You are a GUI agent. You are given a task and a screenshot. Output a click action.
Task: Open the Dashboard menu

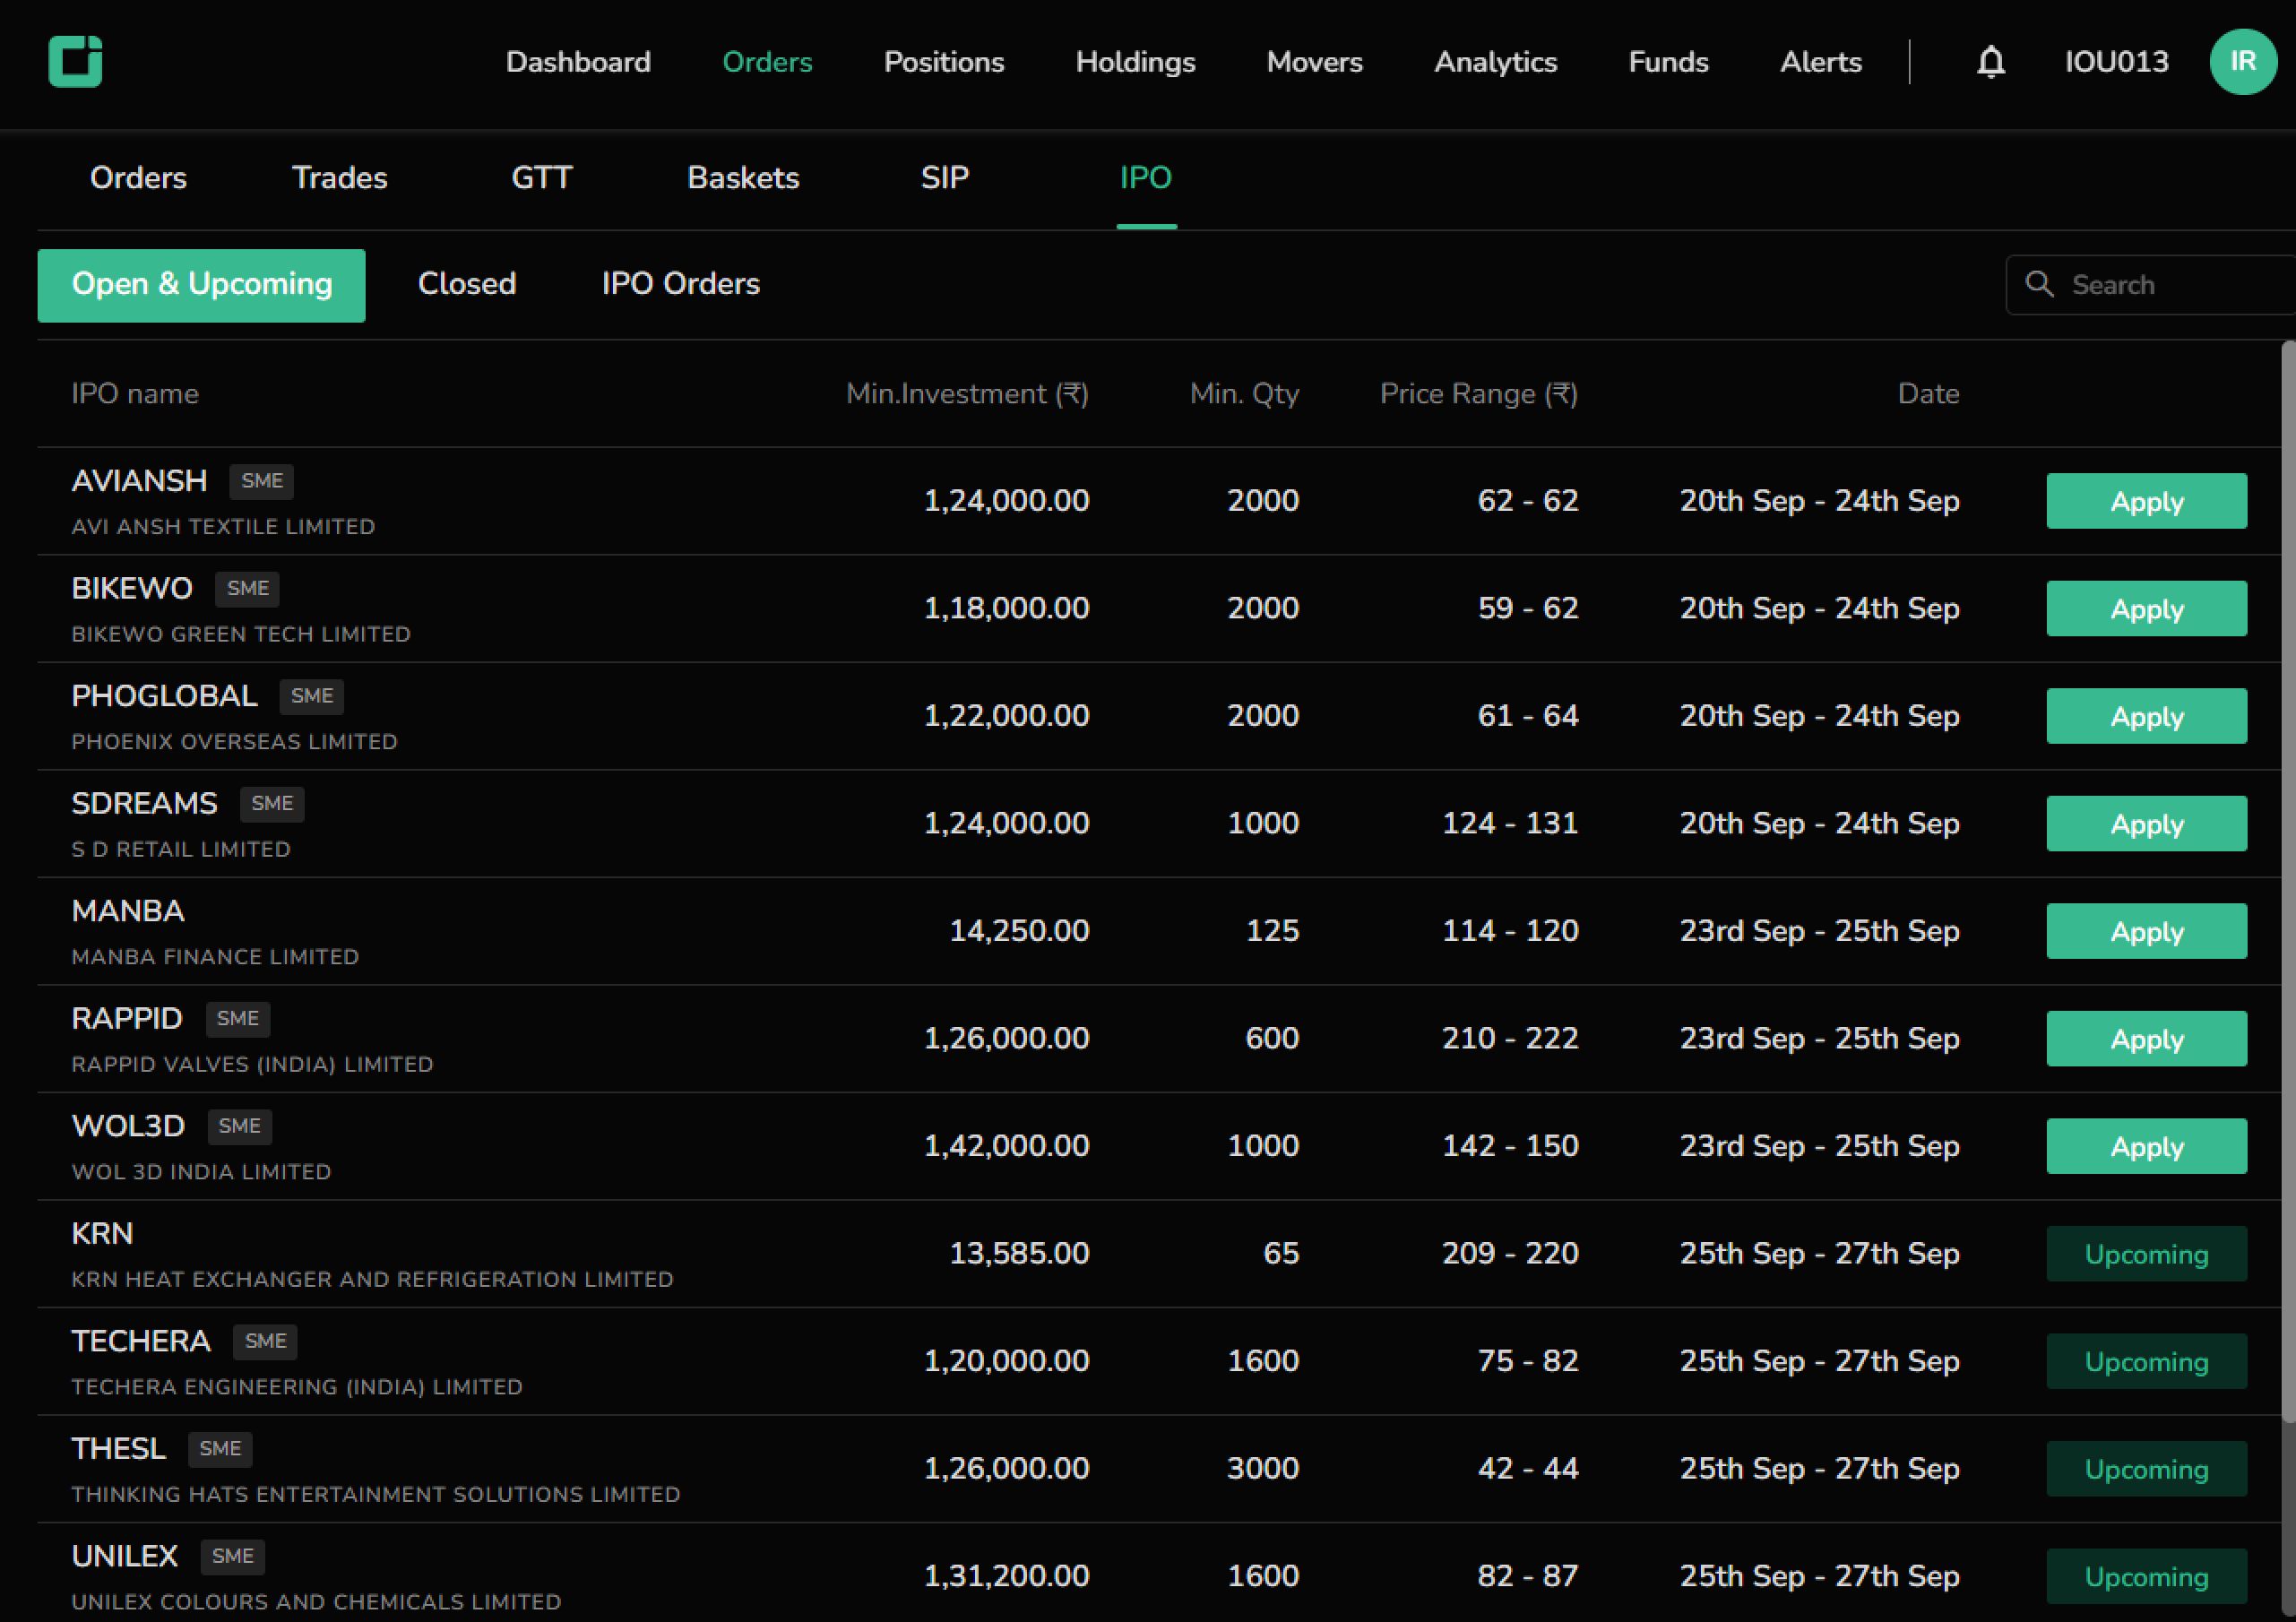578,62
